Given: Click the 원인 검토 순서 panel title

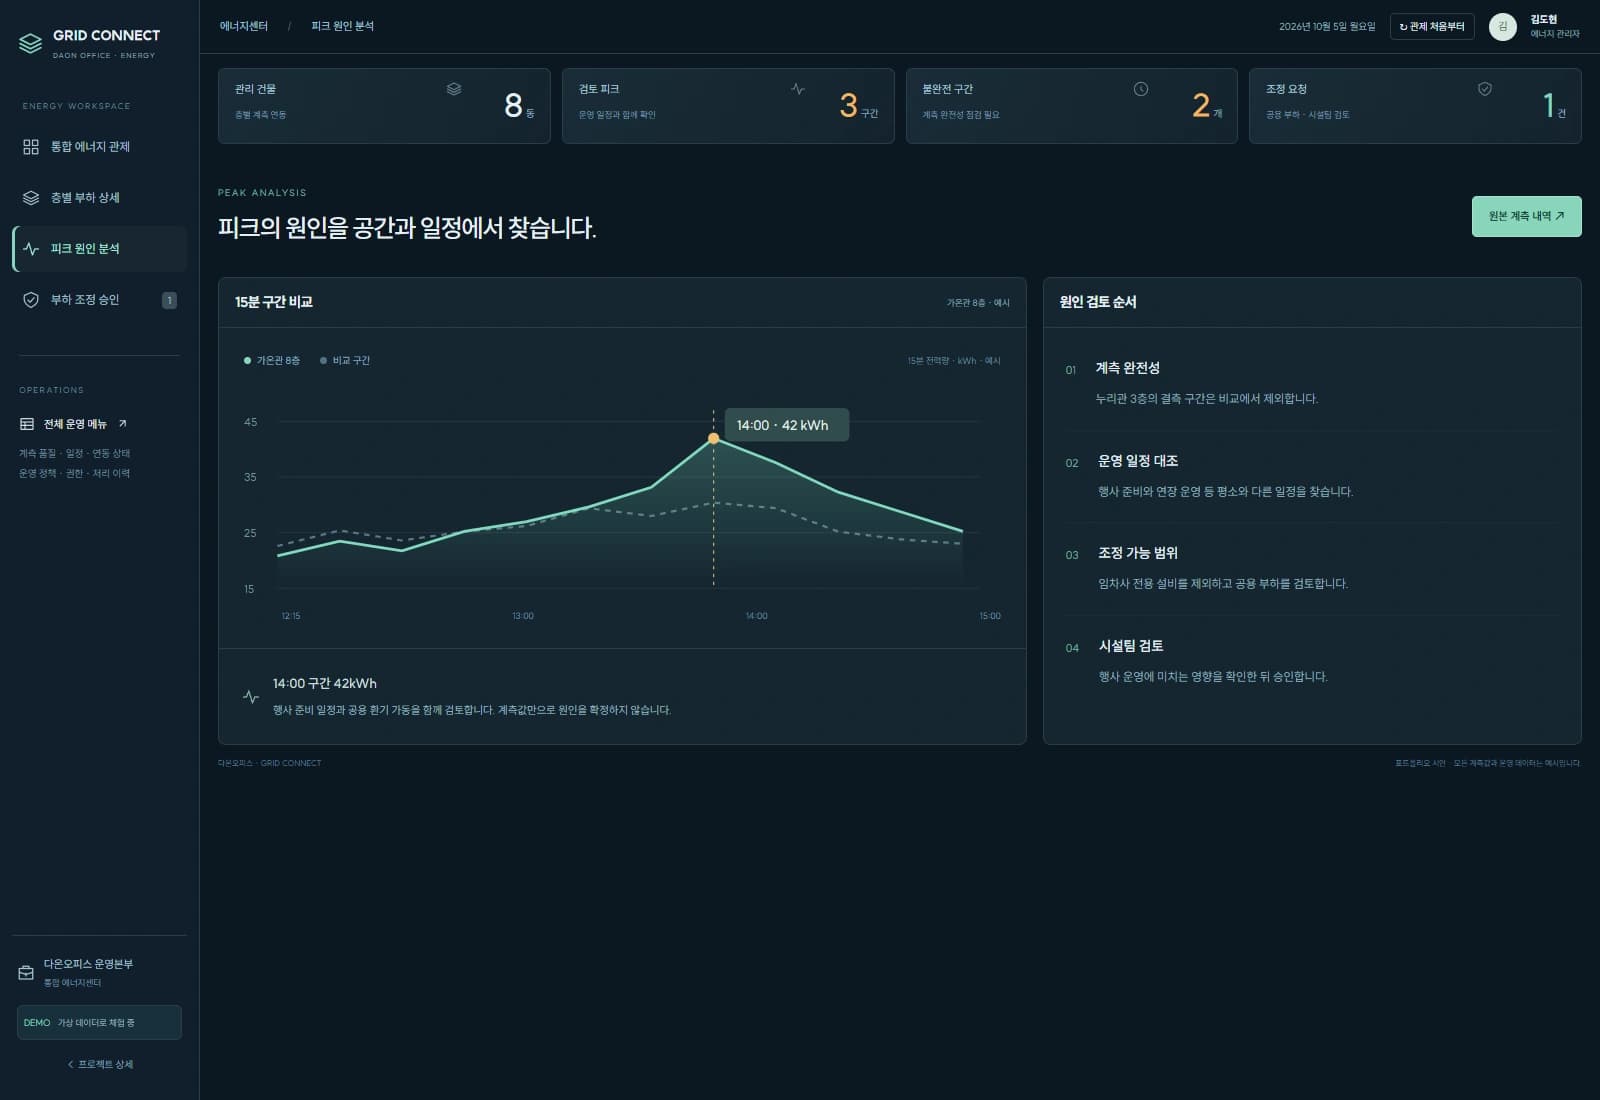Looking at the screenshot, I should (x=1098, y=302).
